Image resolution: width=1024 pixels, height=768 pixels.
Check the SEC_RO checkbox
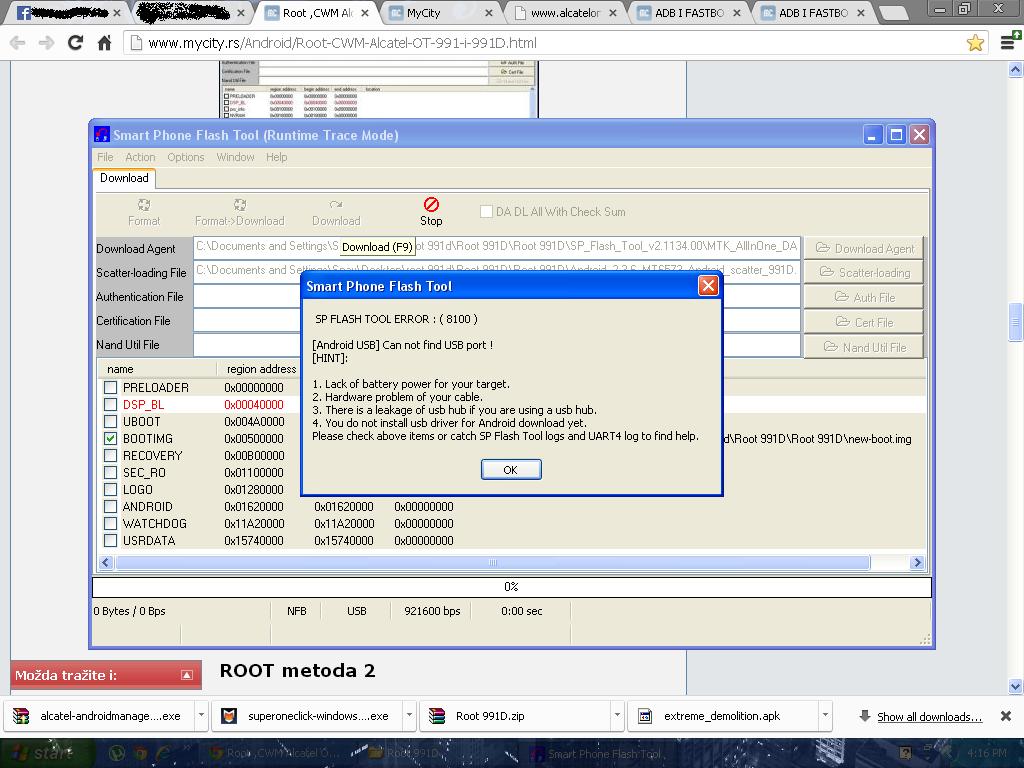pos(110,472)
